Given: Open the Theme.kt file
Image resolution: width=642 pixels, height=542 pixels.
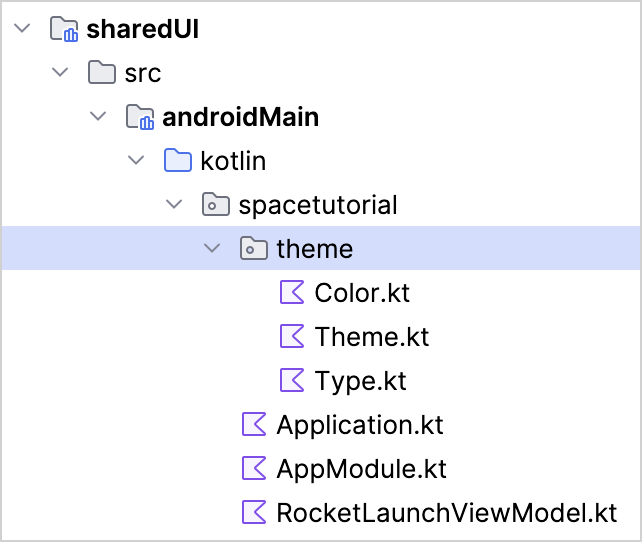Looking at the screenshot, I should coord(372,336).
